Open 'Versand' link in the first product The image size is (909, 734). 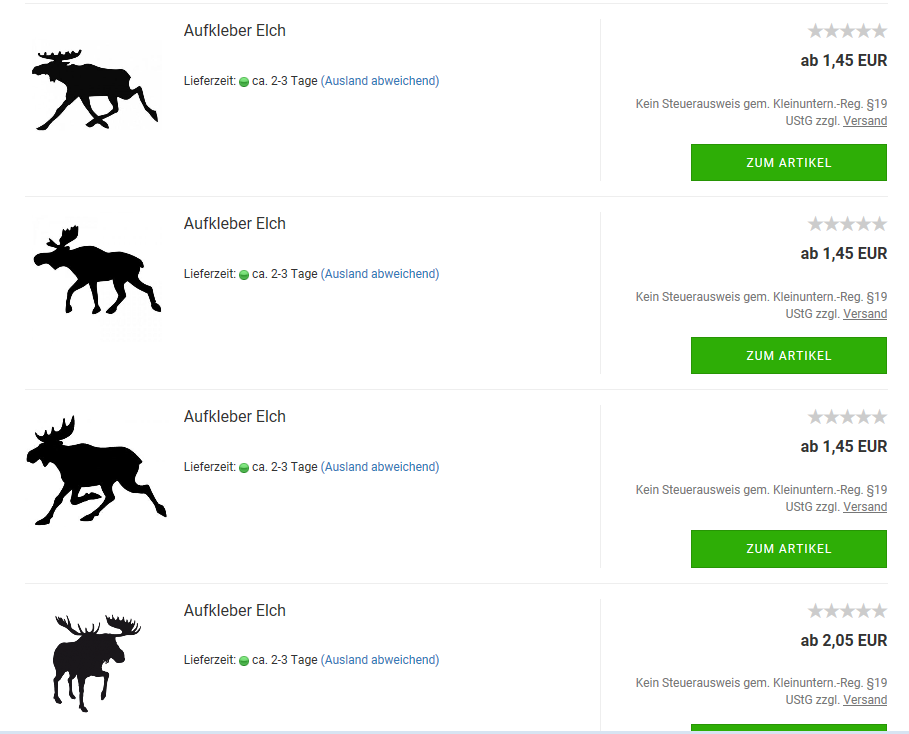(x=865, y=121)
